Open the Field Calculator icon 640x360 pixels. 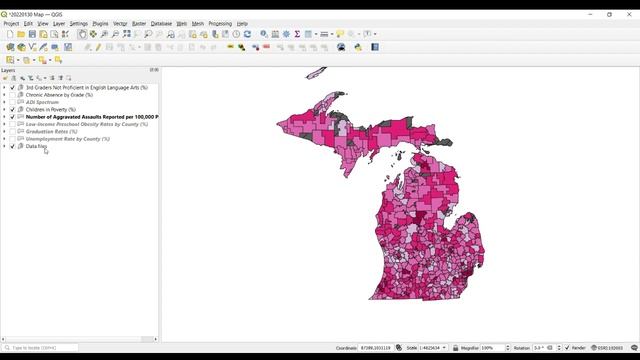[275, 34]
